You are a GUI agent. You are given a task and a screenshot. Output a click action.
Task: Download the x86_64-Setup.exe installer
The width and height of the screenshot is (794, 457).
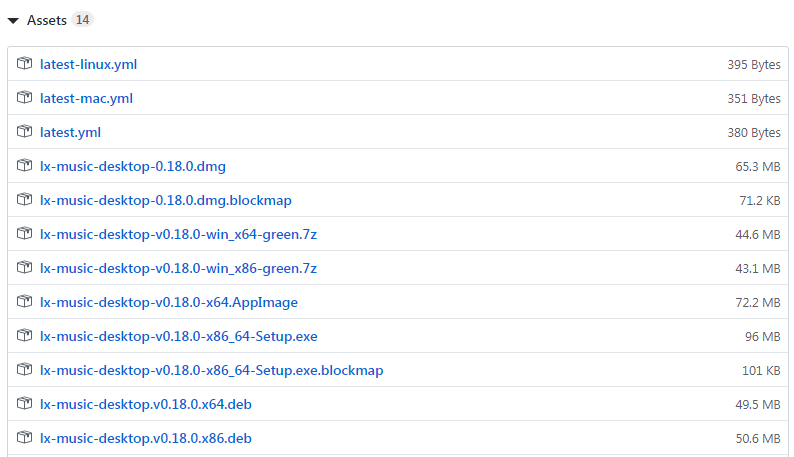[x=179, y=336]
